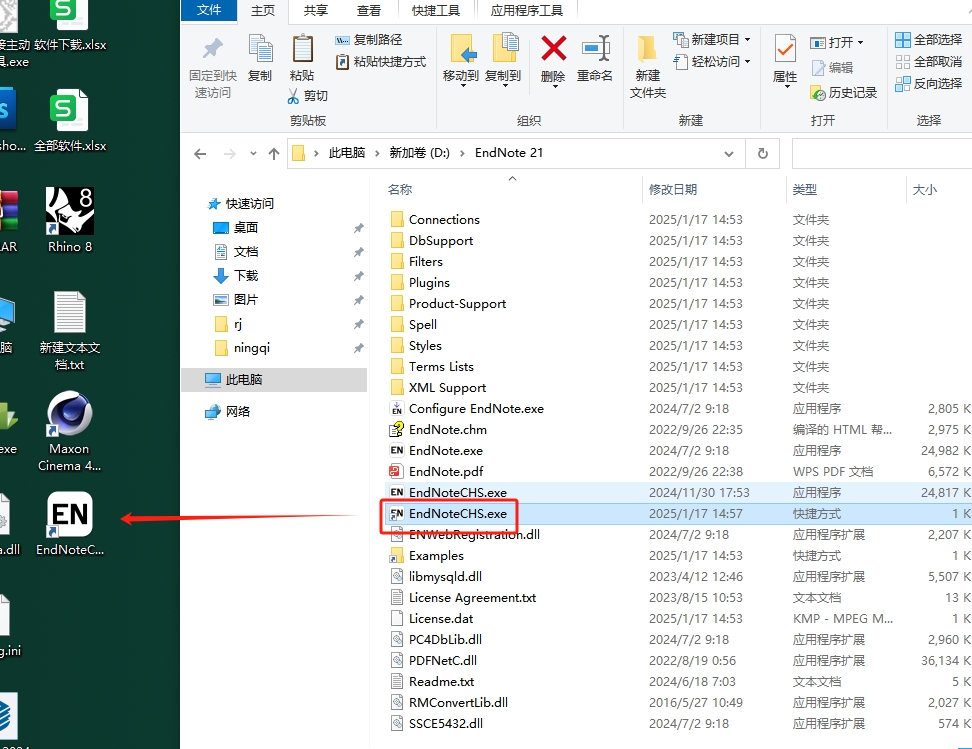972x749 pixels.
Task: Click the Rename icon
Action: [x=595, y=48]
